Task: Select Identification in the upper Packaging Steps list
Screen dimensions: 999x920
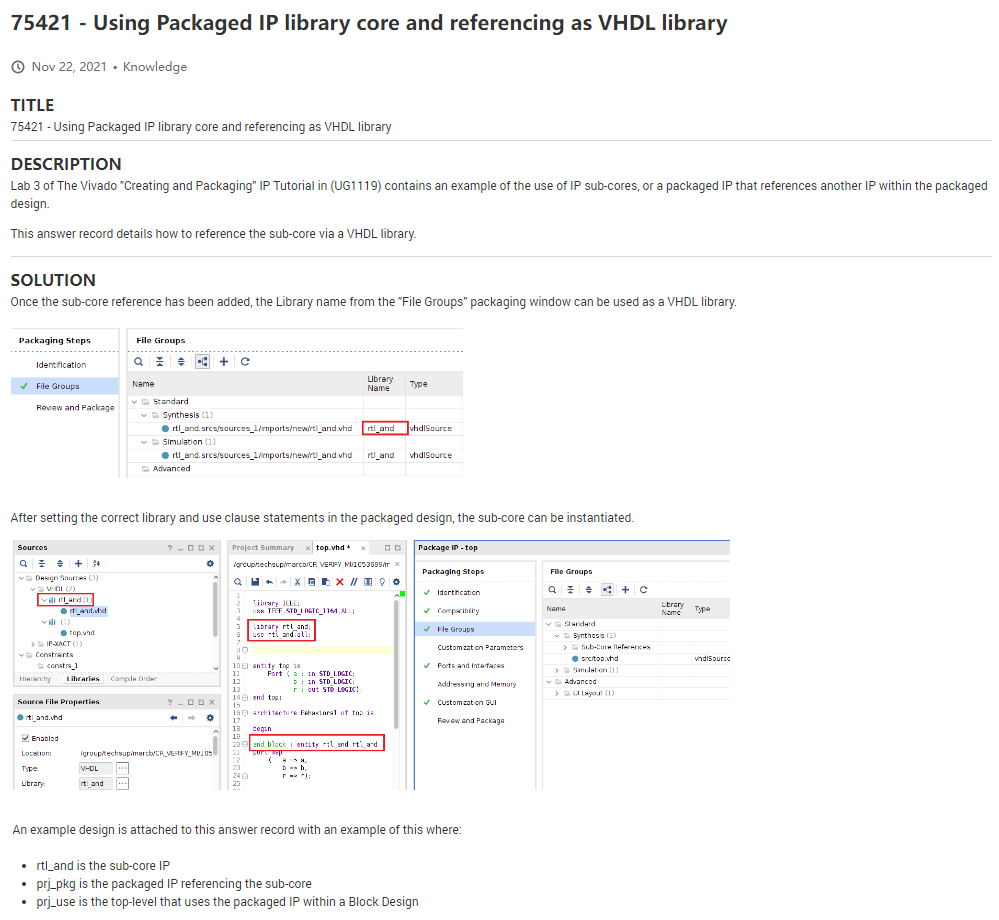Action: click(x=61, y=365)
